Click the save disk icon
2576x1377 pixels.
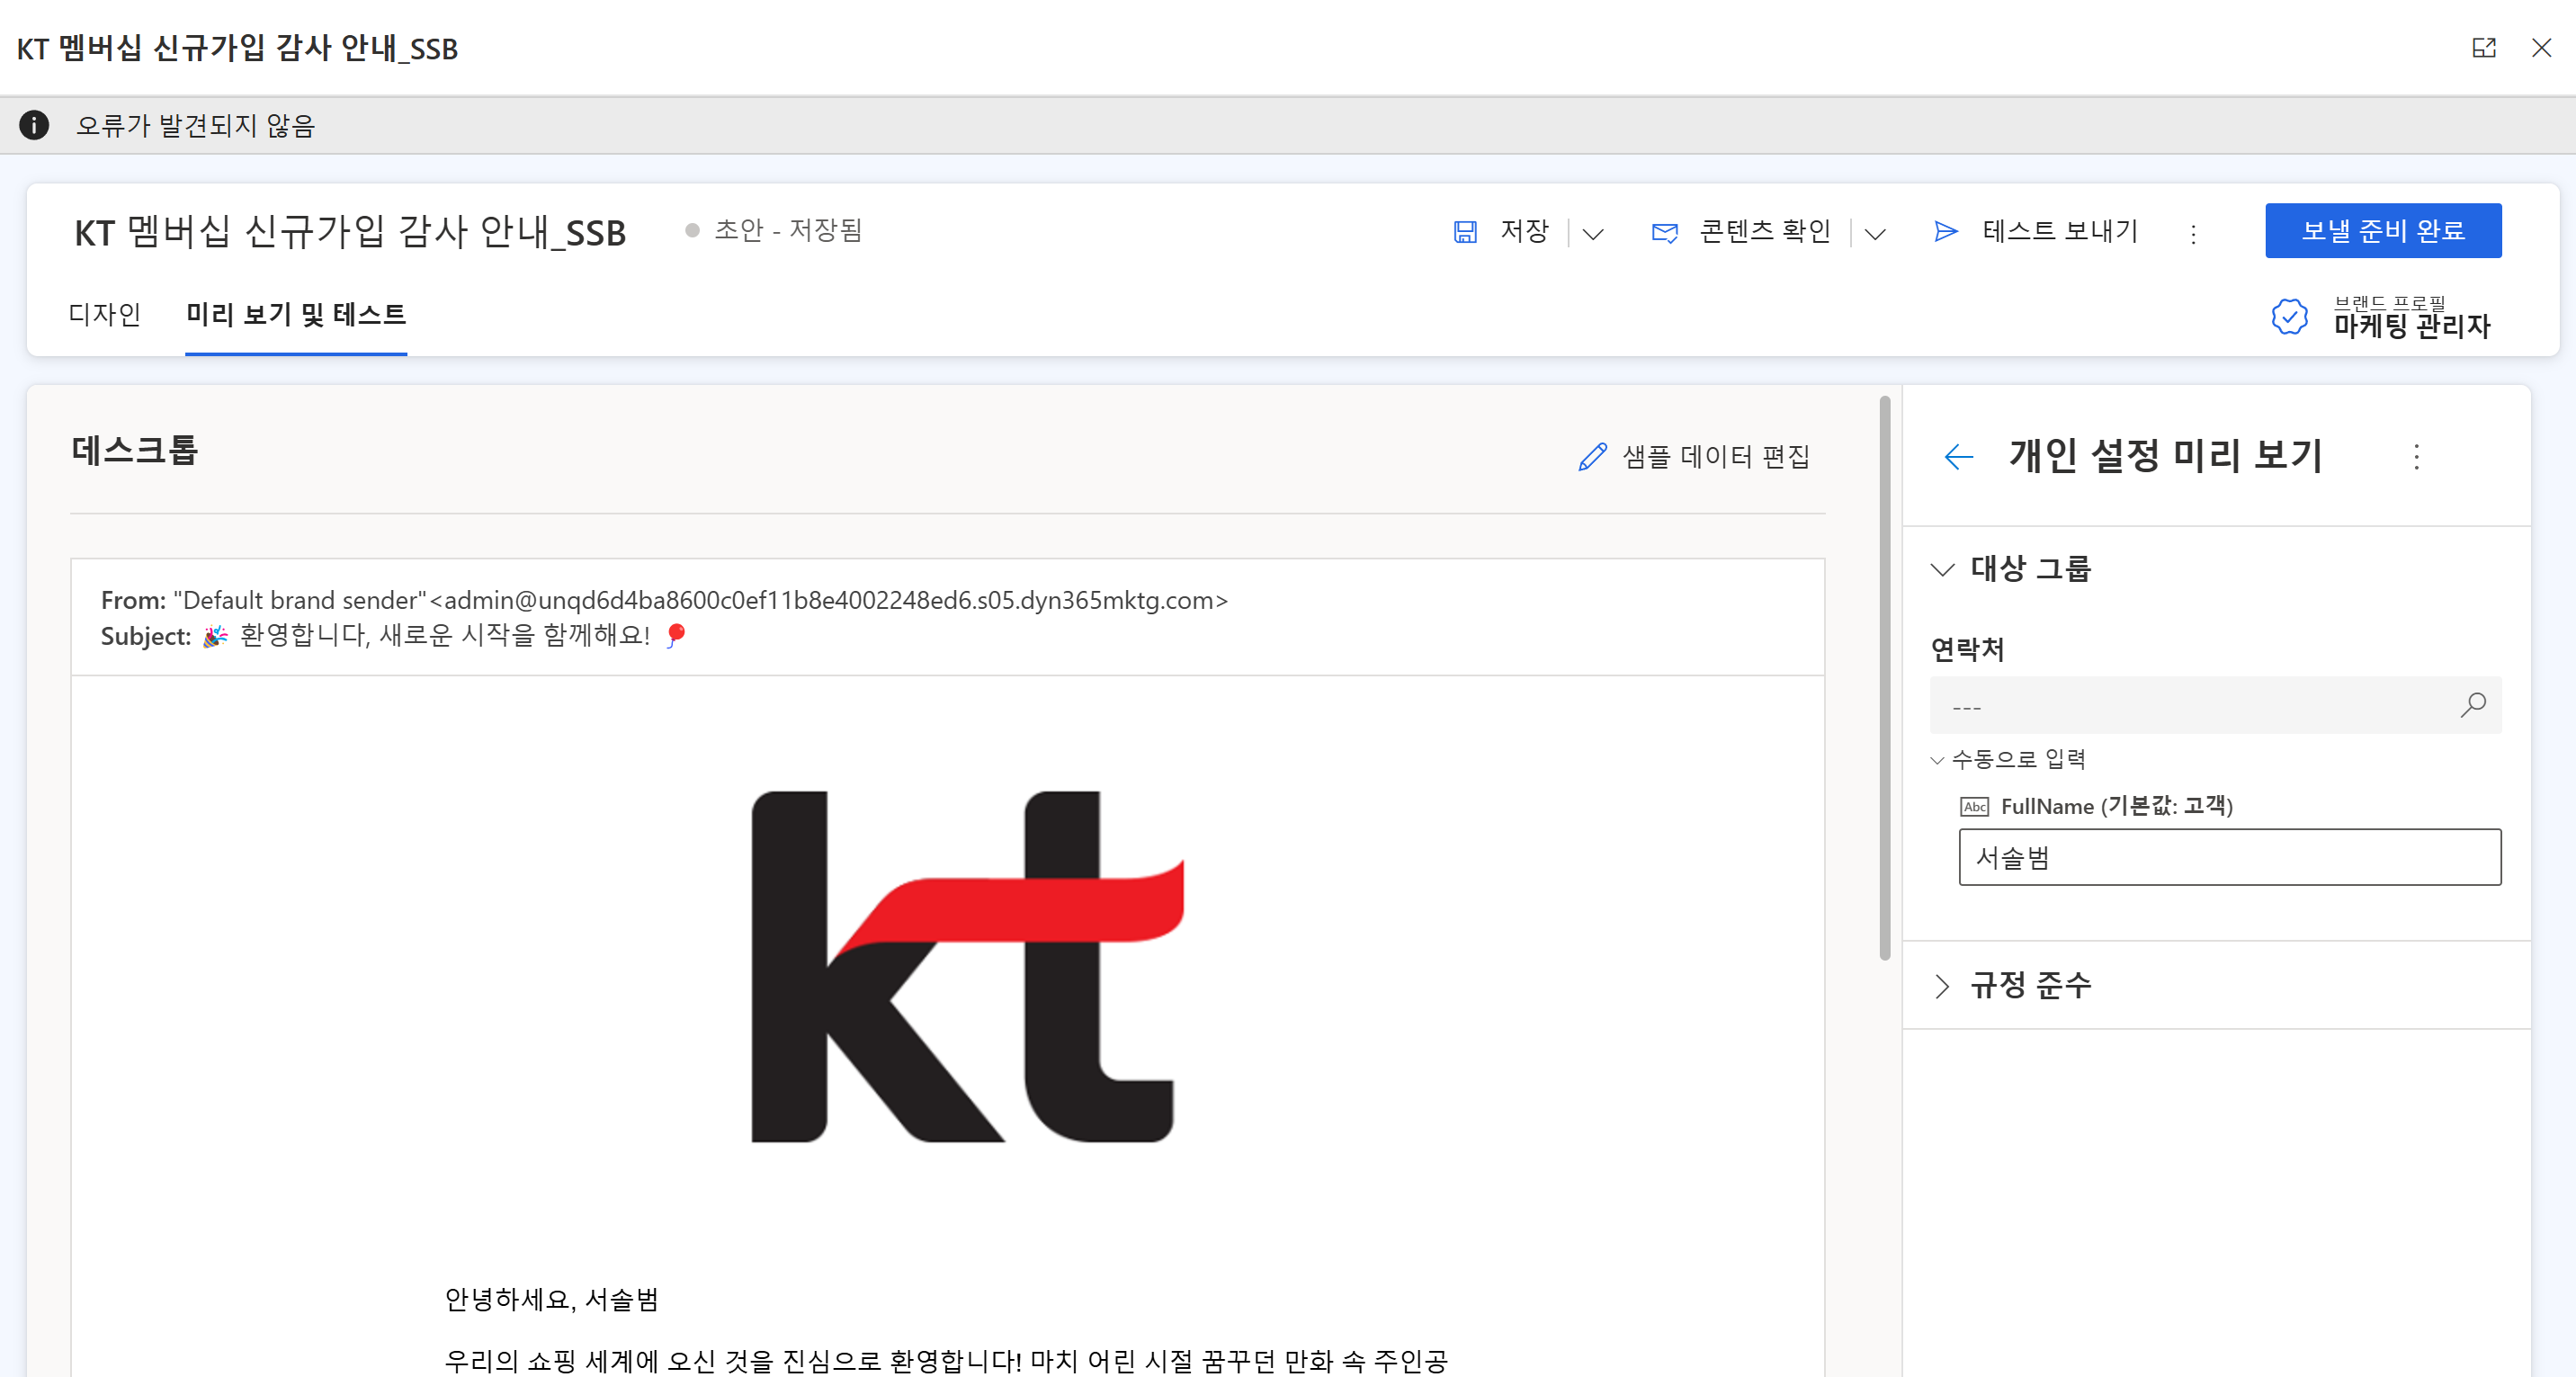click(1465, 232)
